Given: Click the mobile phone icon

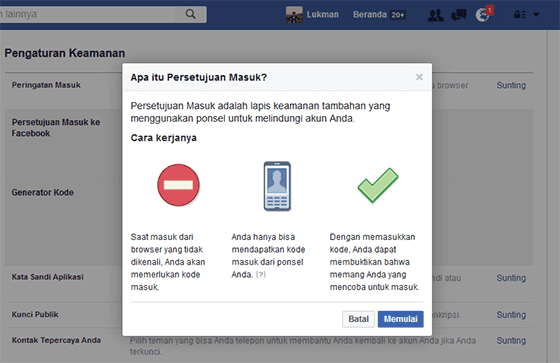Looking at the screenshot, I should [277, 186].
